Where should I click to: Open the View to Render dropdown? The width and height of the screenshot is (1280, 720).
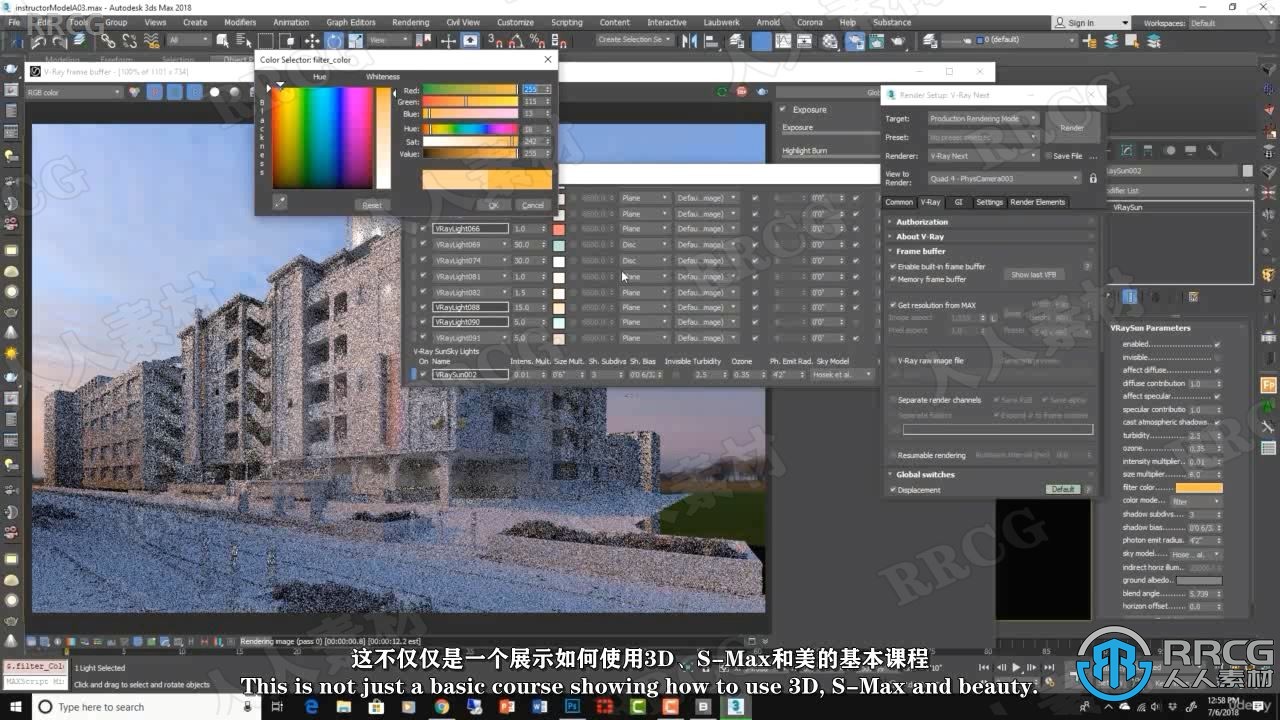tap(1005, 178)
